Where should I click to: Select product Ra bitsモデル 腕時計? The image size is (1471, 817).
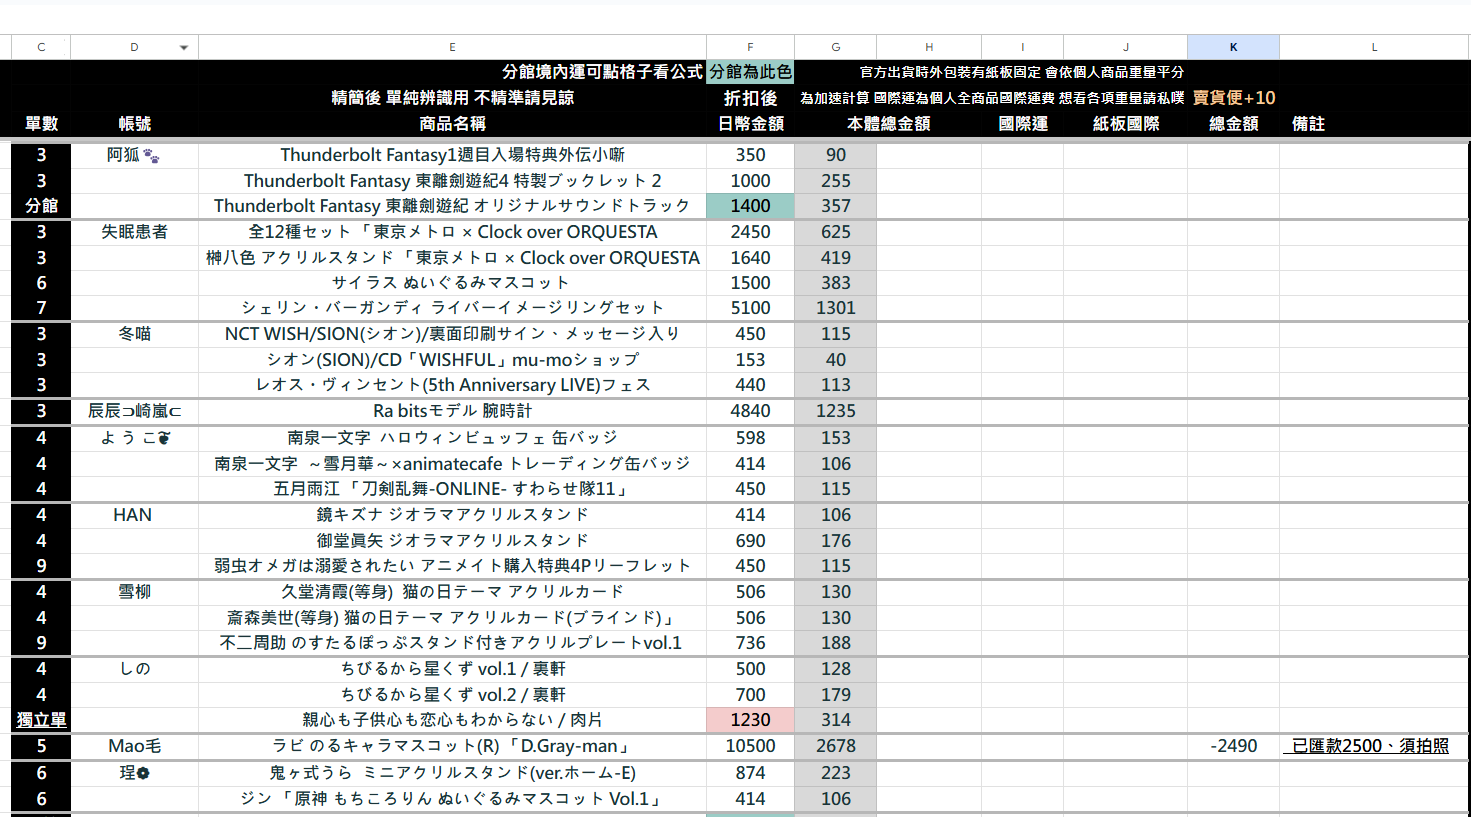[x=452, y=411]
